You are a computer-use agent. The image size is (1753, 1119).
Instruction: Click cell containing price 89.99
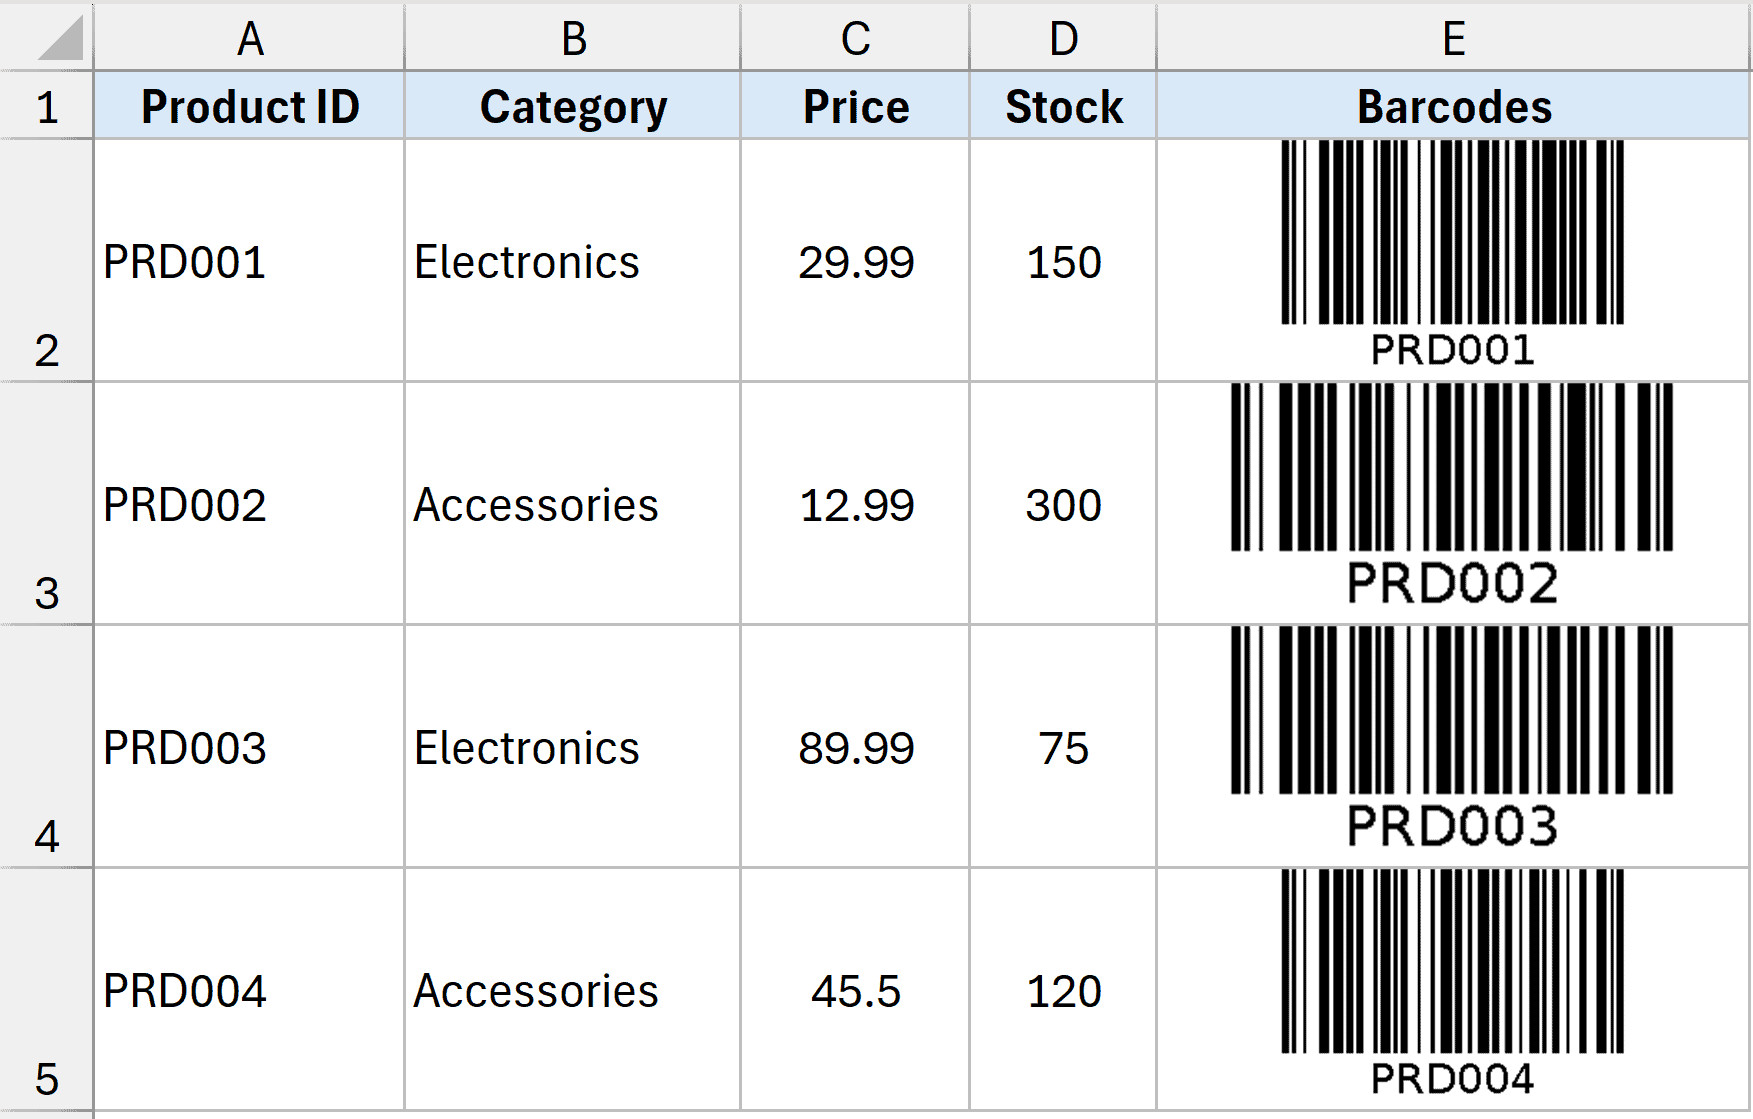(855, 748)
